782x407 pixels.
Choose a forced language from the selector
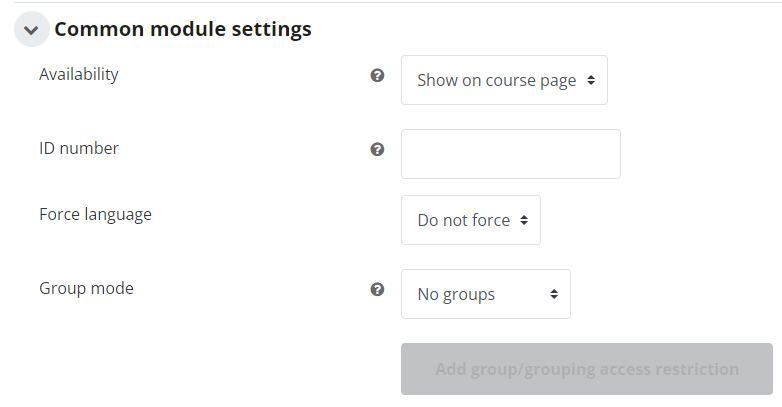pos(471,220)
